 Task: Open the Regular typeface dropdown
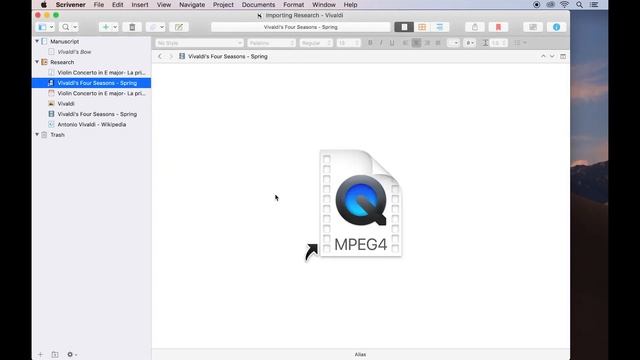tap(316, 43)
